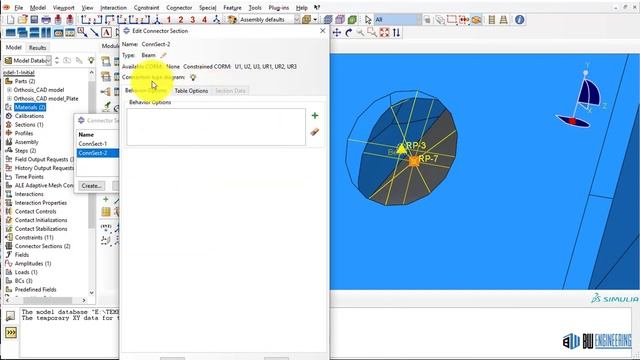
Task: Select the Magnify View tool
Action: pos(360,33)
